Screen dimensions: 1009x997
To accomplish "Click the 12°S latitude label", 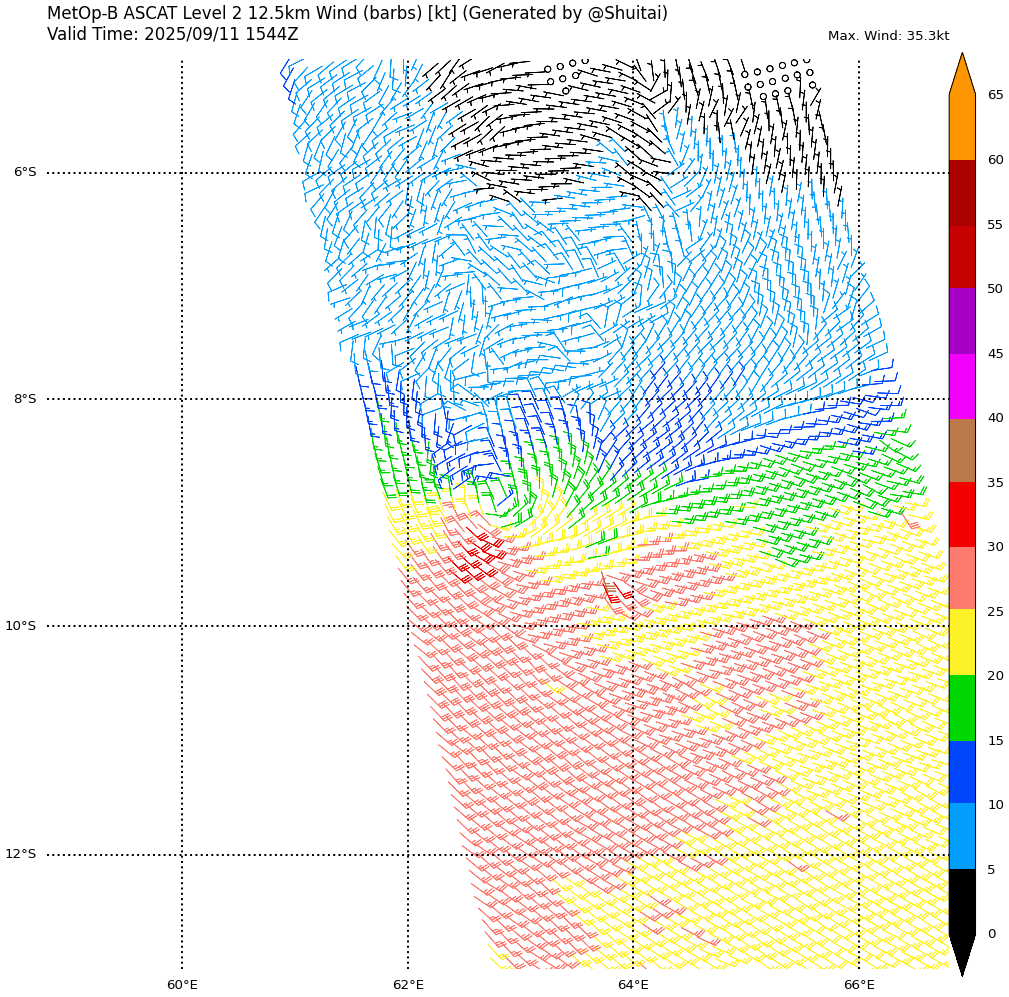I will tap(21, 854).
